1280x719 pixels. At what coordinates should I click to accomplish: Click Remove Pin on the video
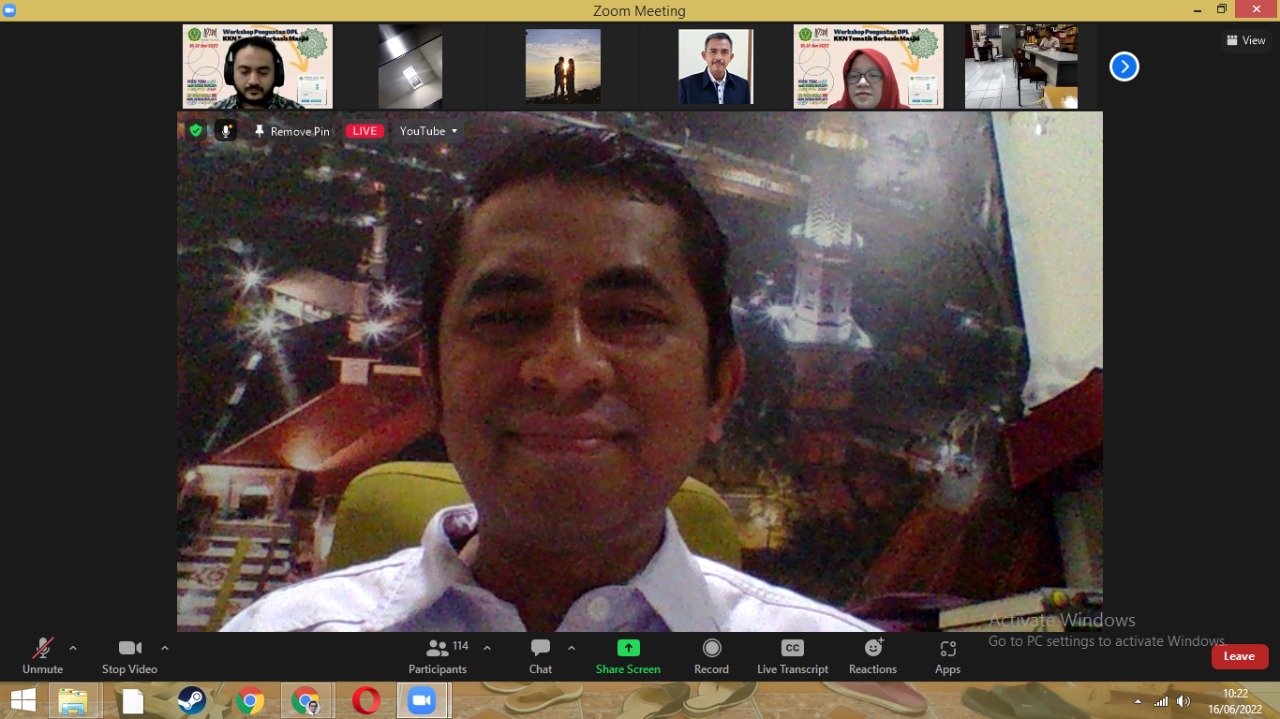(x=291, y=131)
